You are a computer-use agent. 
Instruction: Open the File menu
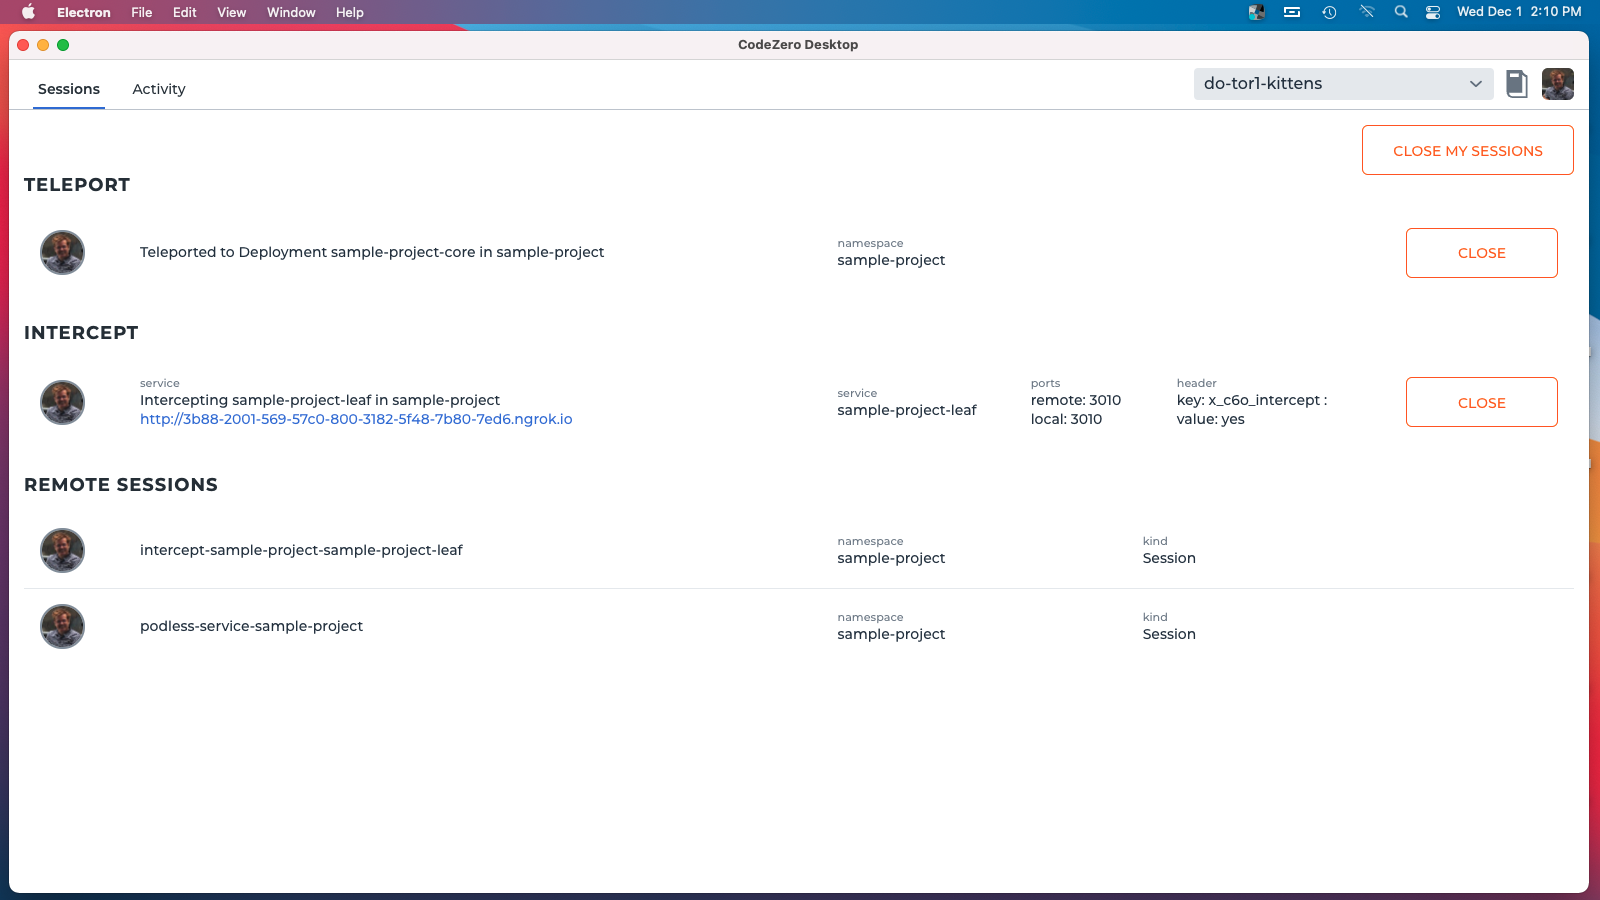(142, 12)
